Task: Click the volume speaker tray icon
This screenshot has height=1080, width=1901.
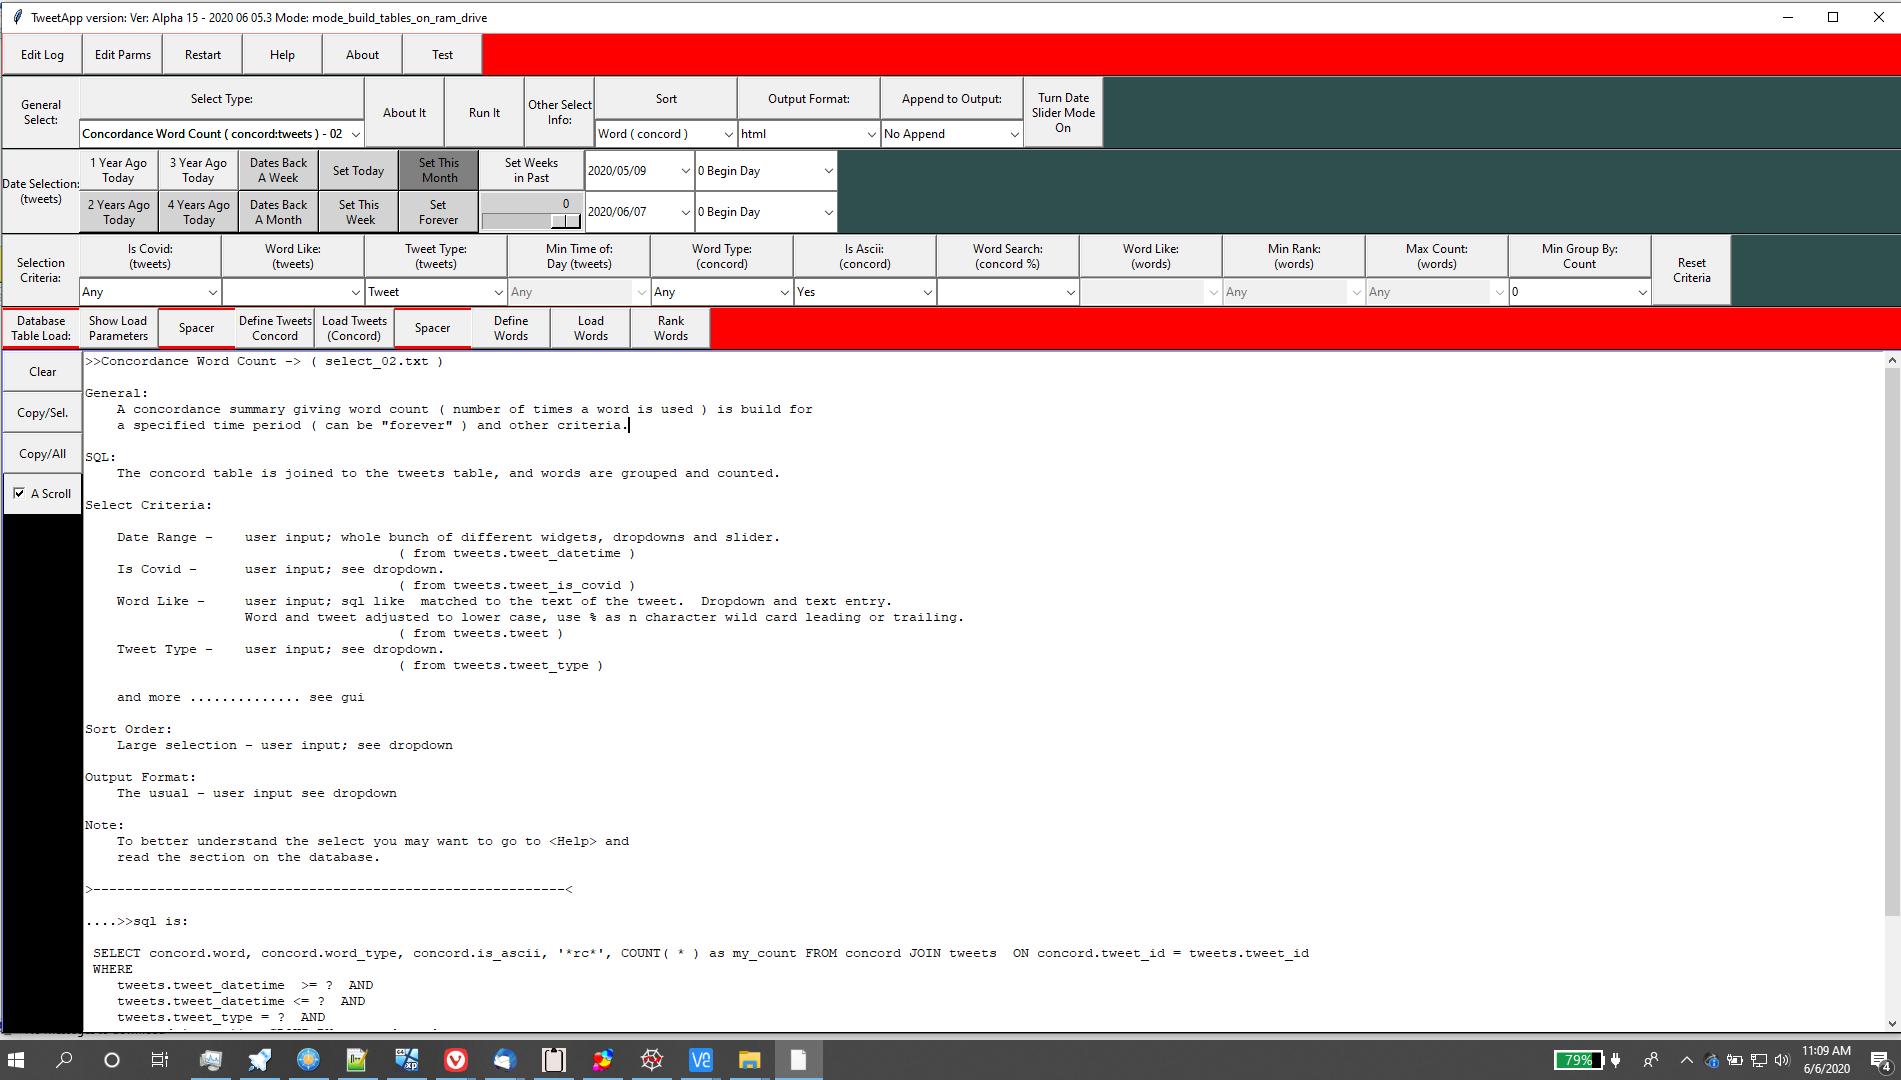Action: click(1781, 1060)
